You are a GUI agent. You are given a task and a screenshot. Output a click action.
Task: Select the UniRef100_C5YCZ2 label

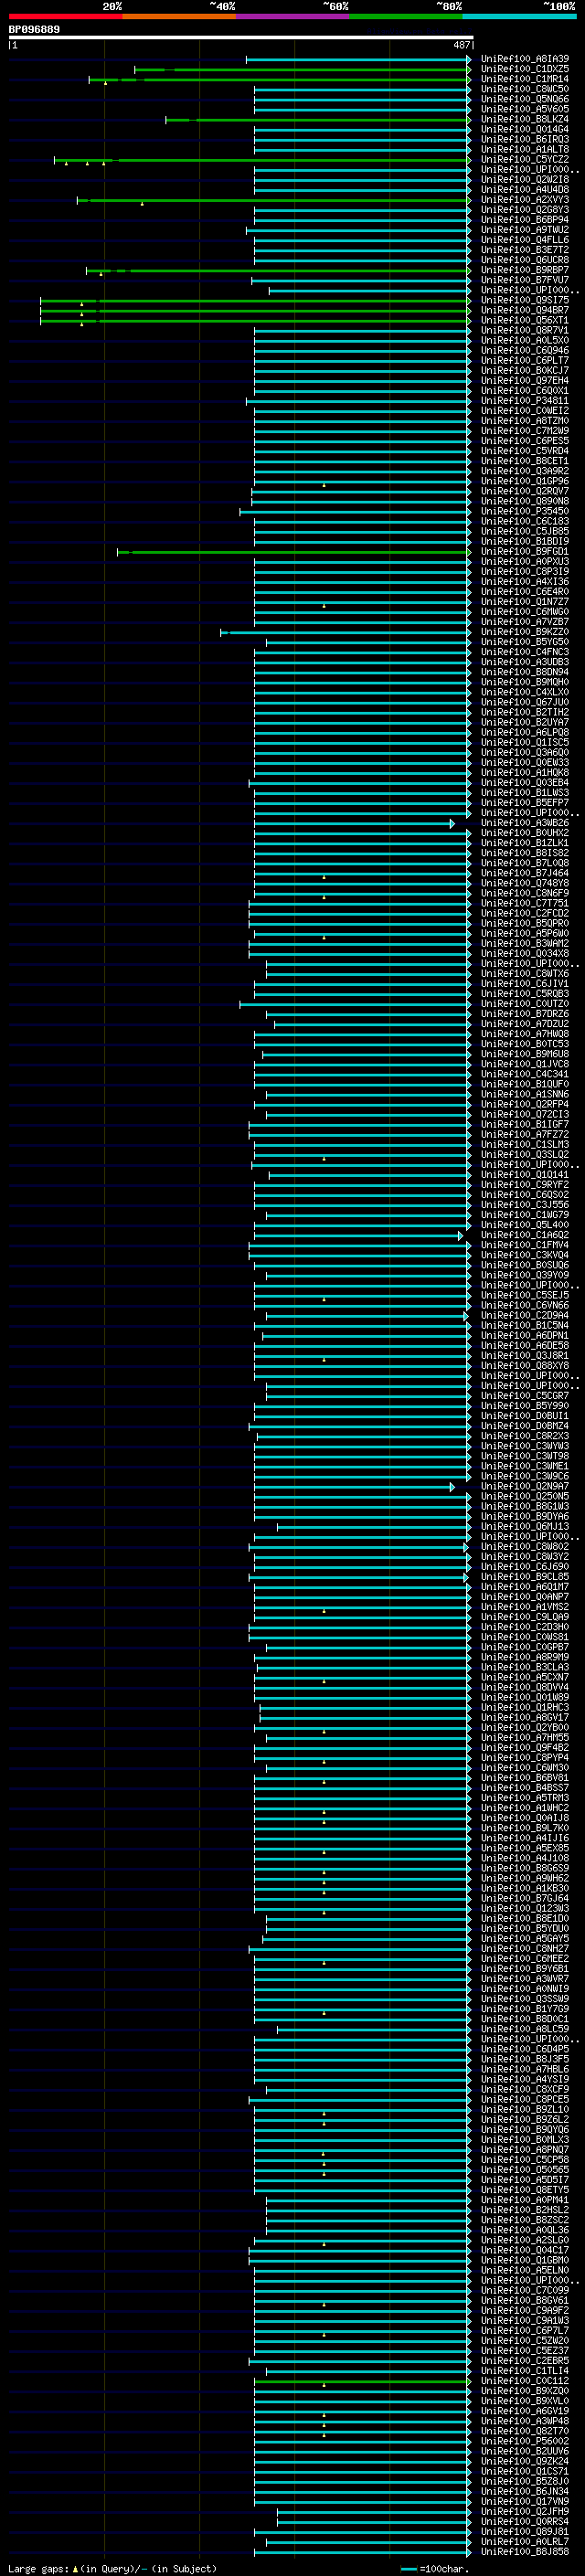click(x=524, y=159)
